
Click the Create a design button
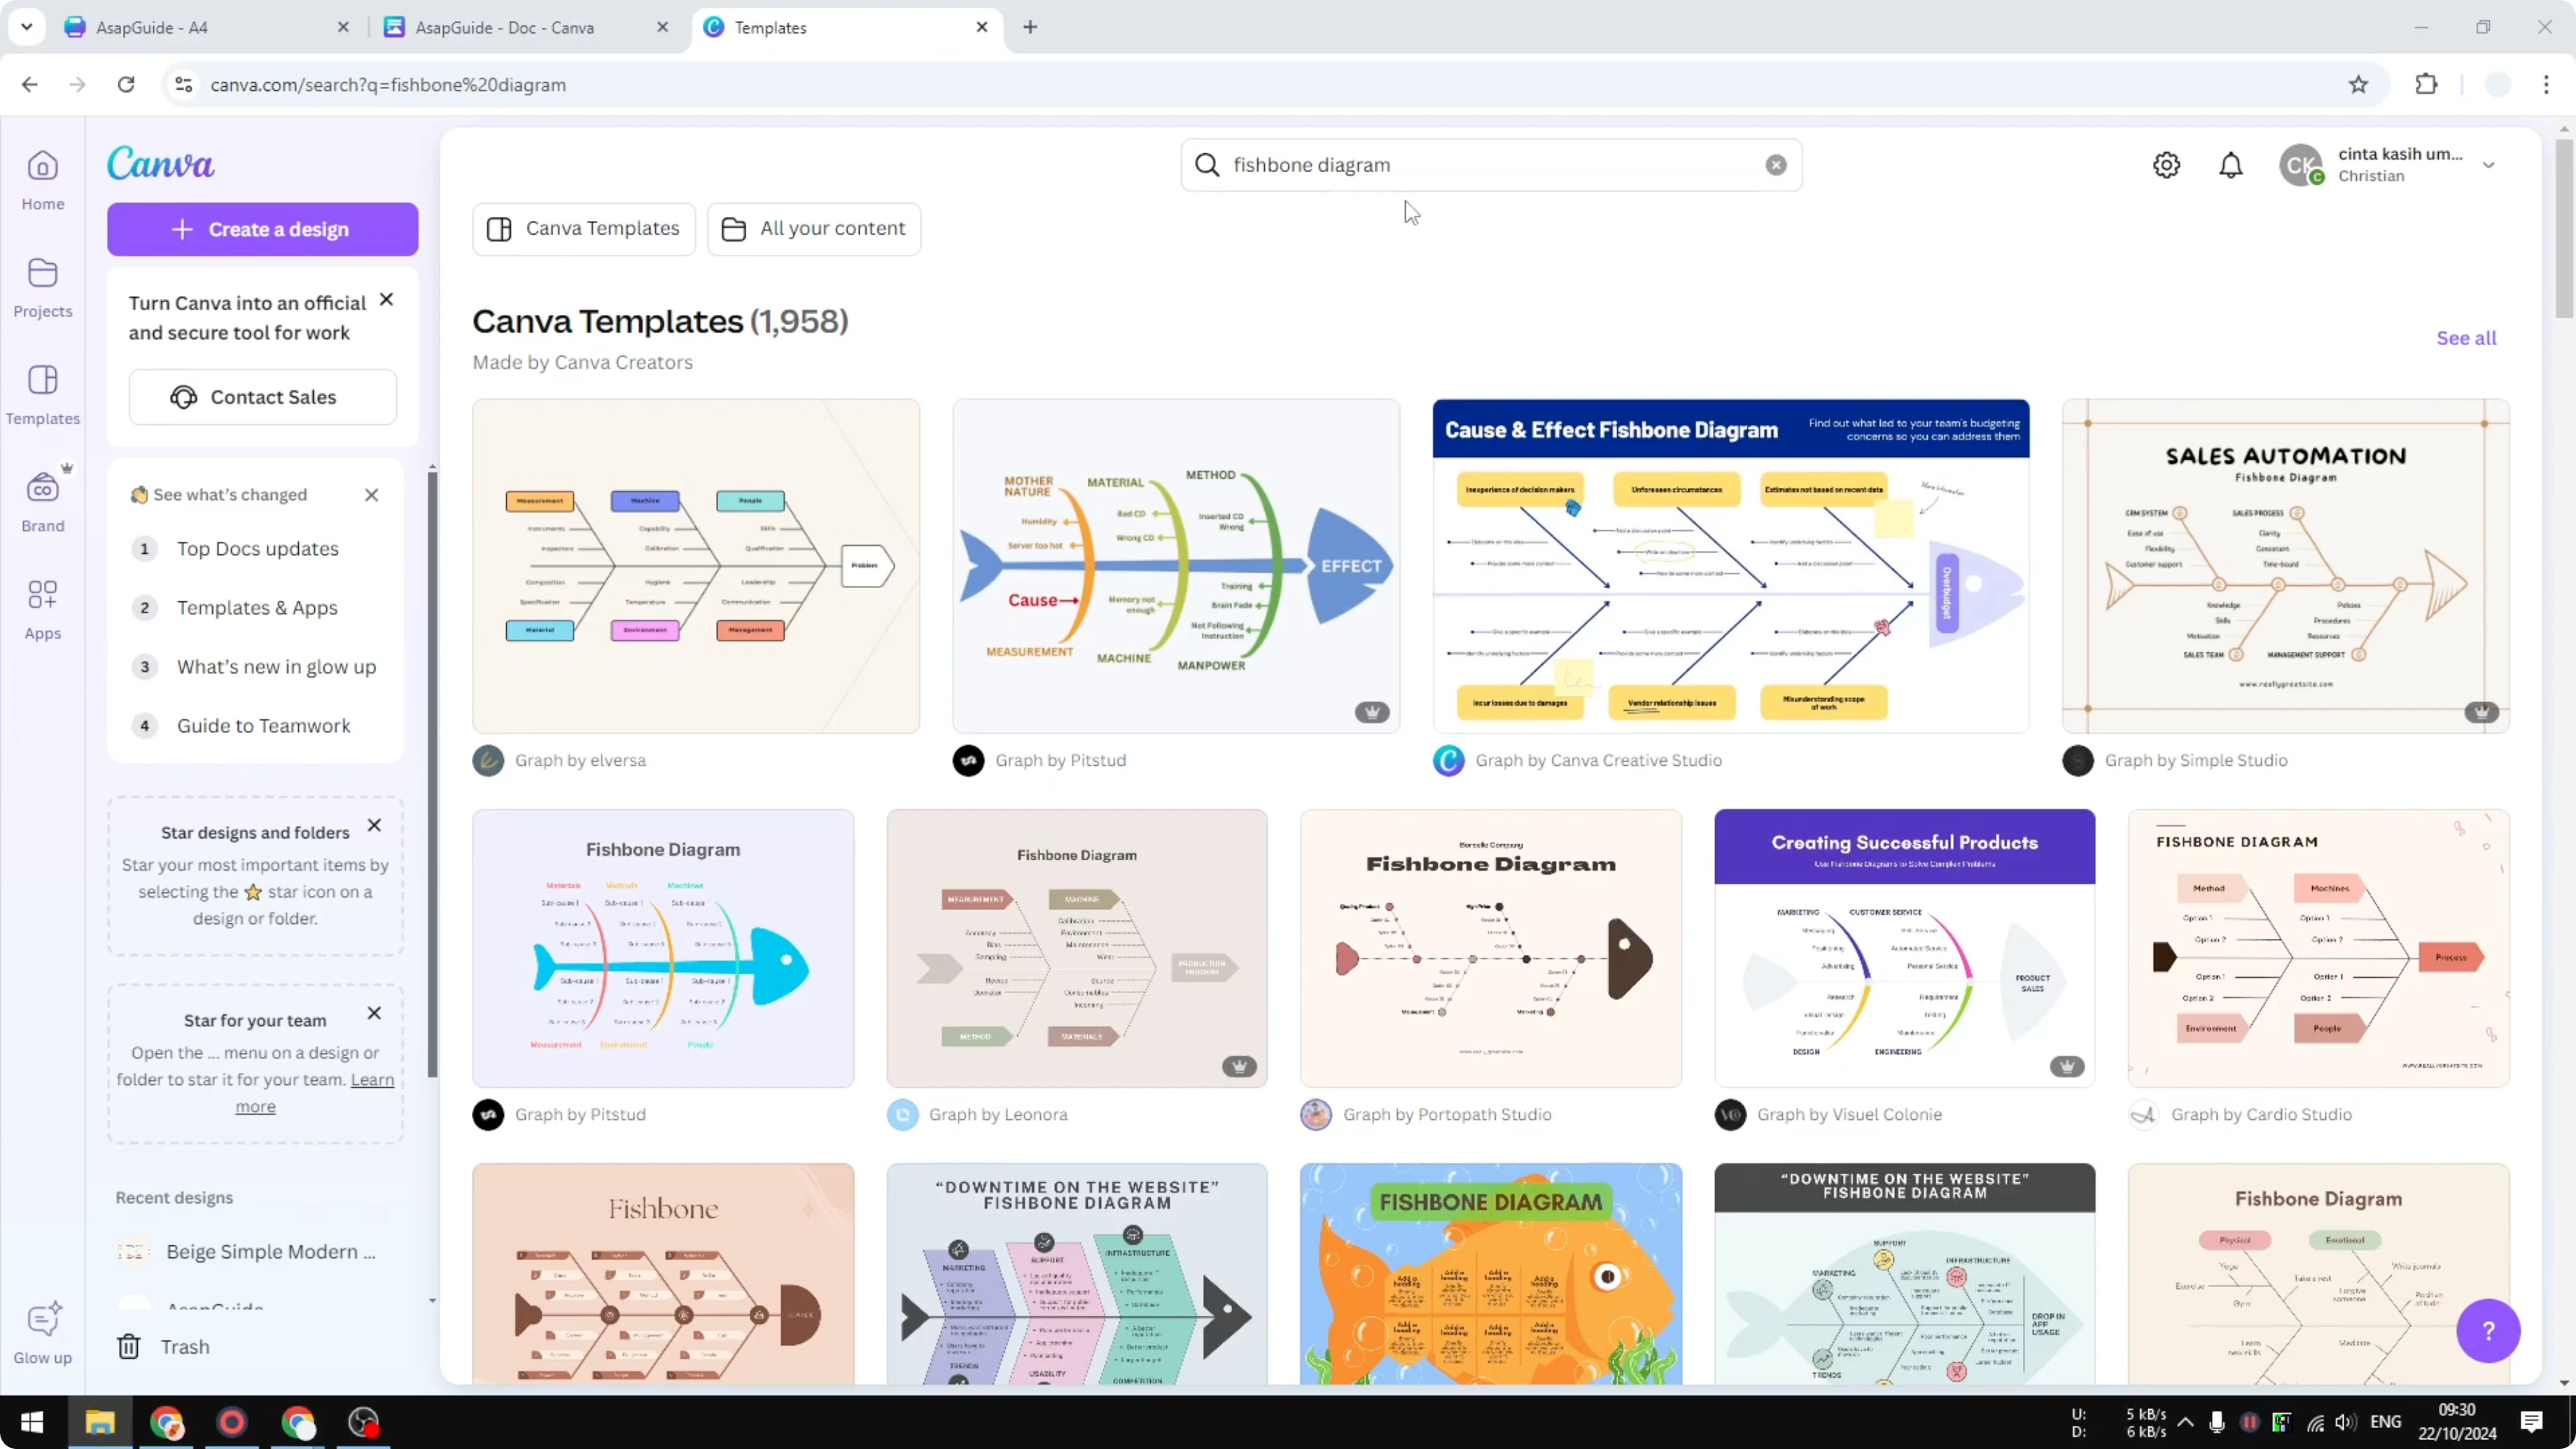click(262, 228)
